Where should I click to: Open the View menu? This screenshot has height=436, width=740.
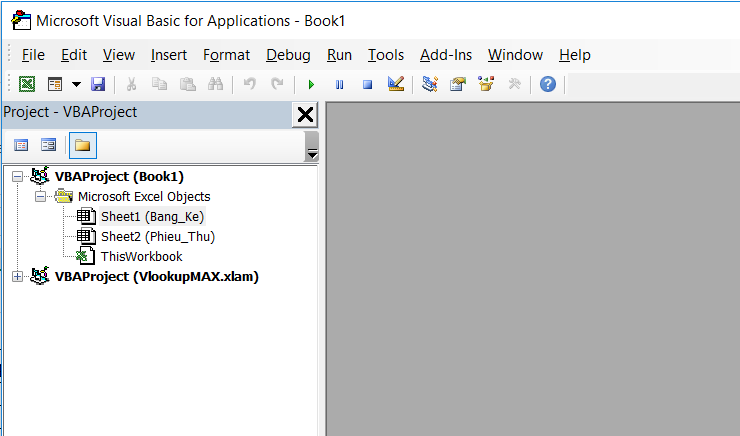119,55
